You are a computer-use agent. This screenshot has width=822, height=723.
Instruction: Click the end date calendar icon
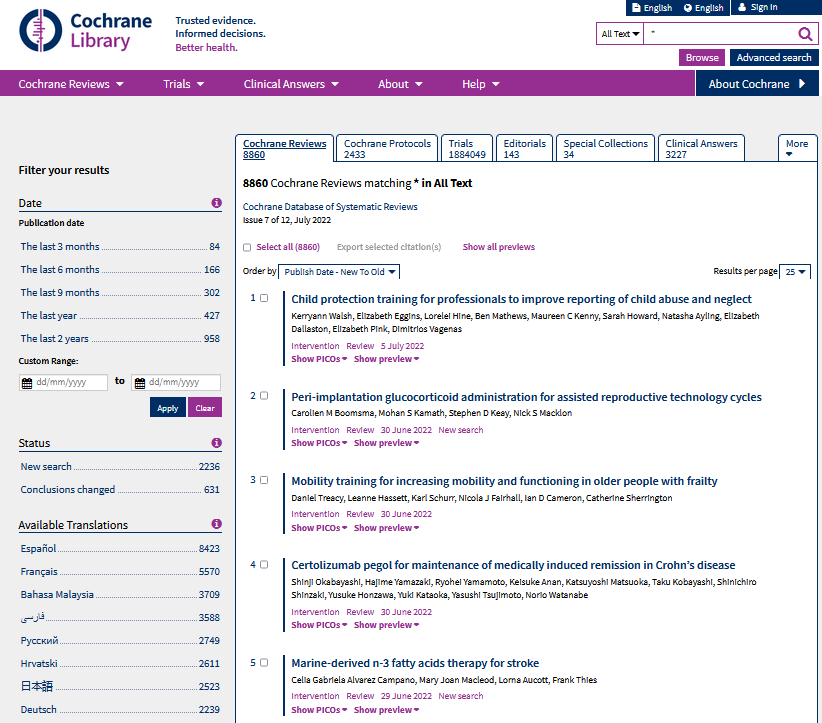(x=139, y=383)
